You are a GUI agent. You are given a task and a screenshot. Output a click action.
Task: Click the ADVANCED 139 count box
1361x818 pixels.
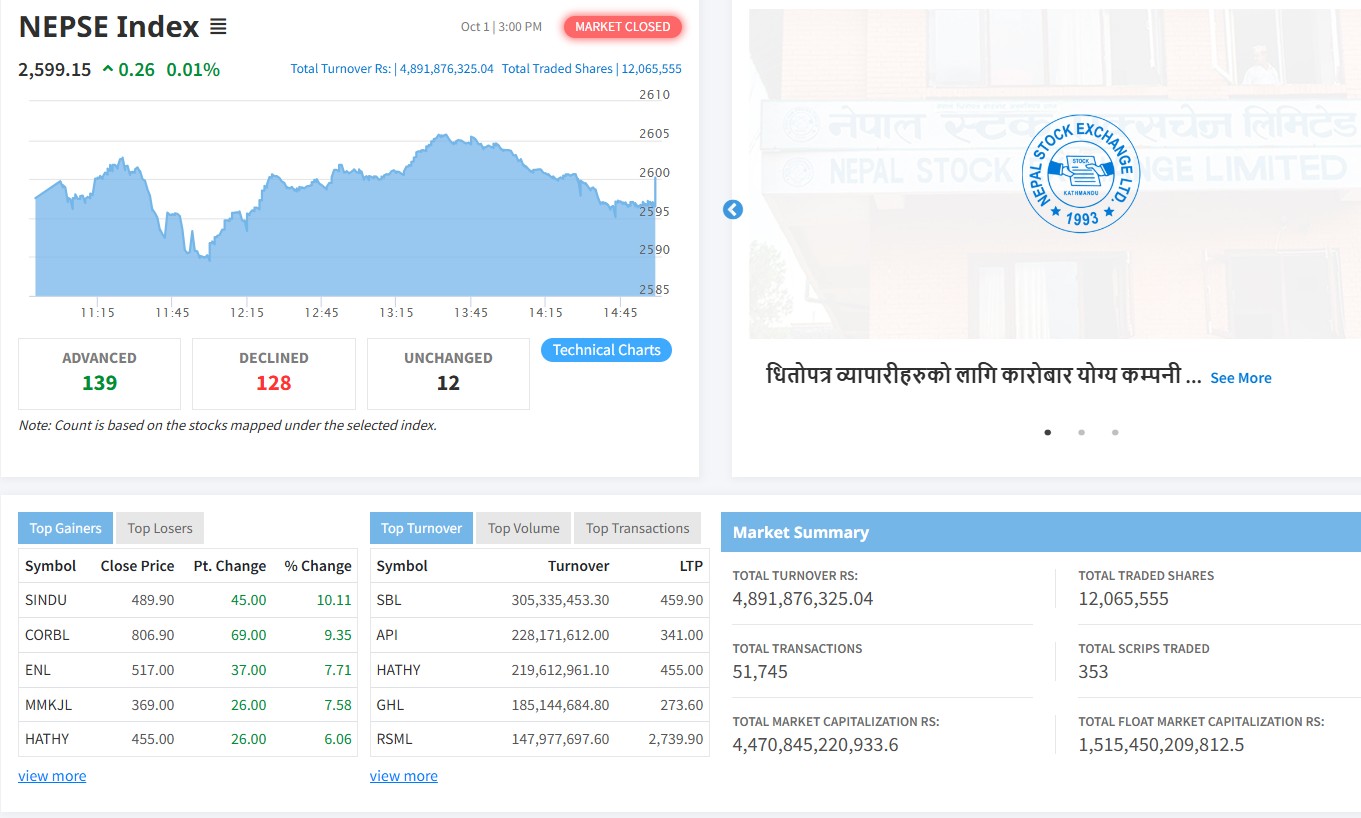point(99,373)
